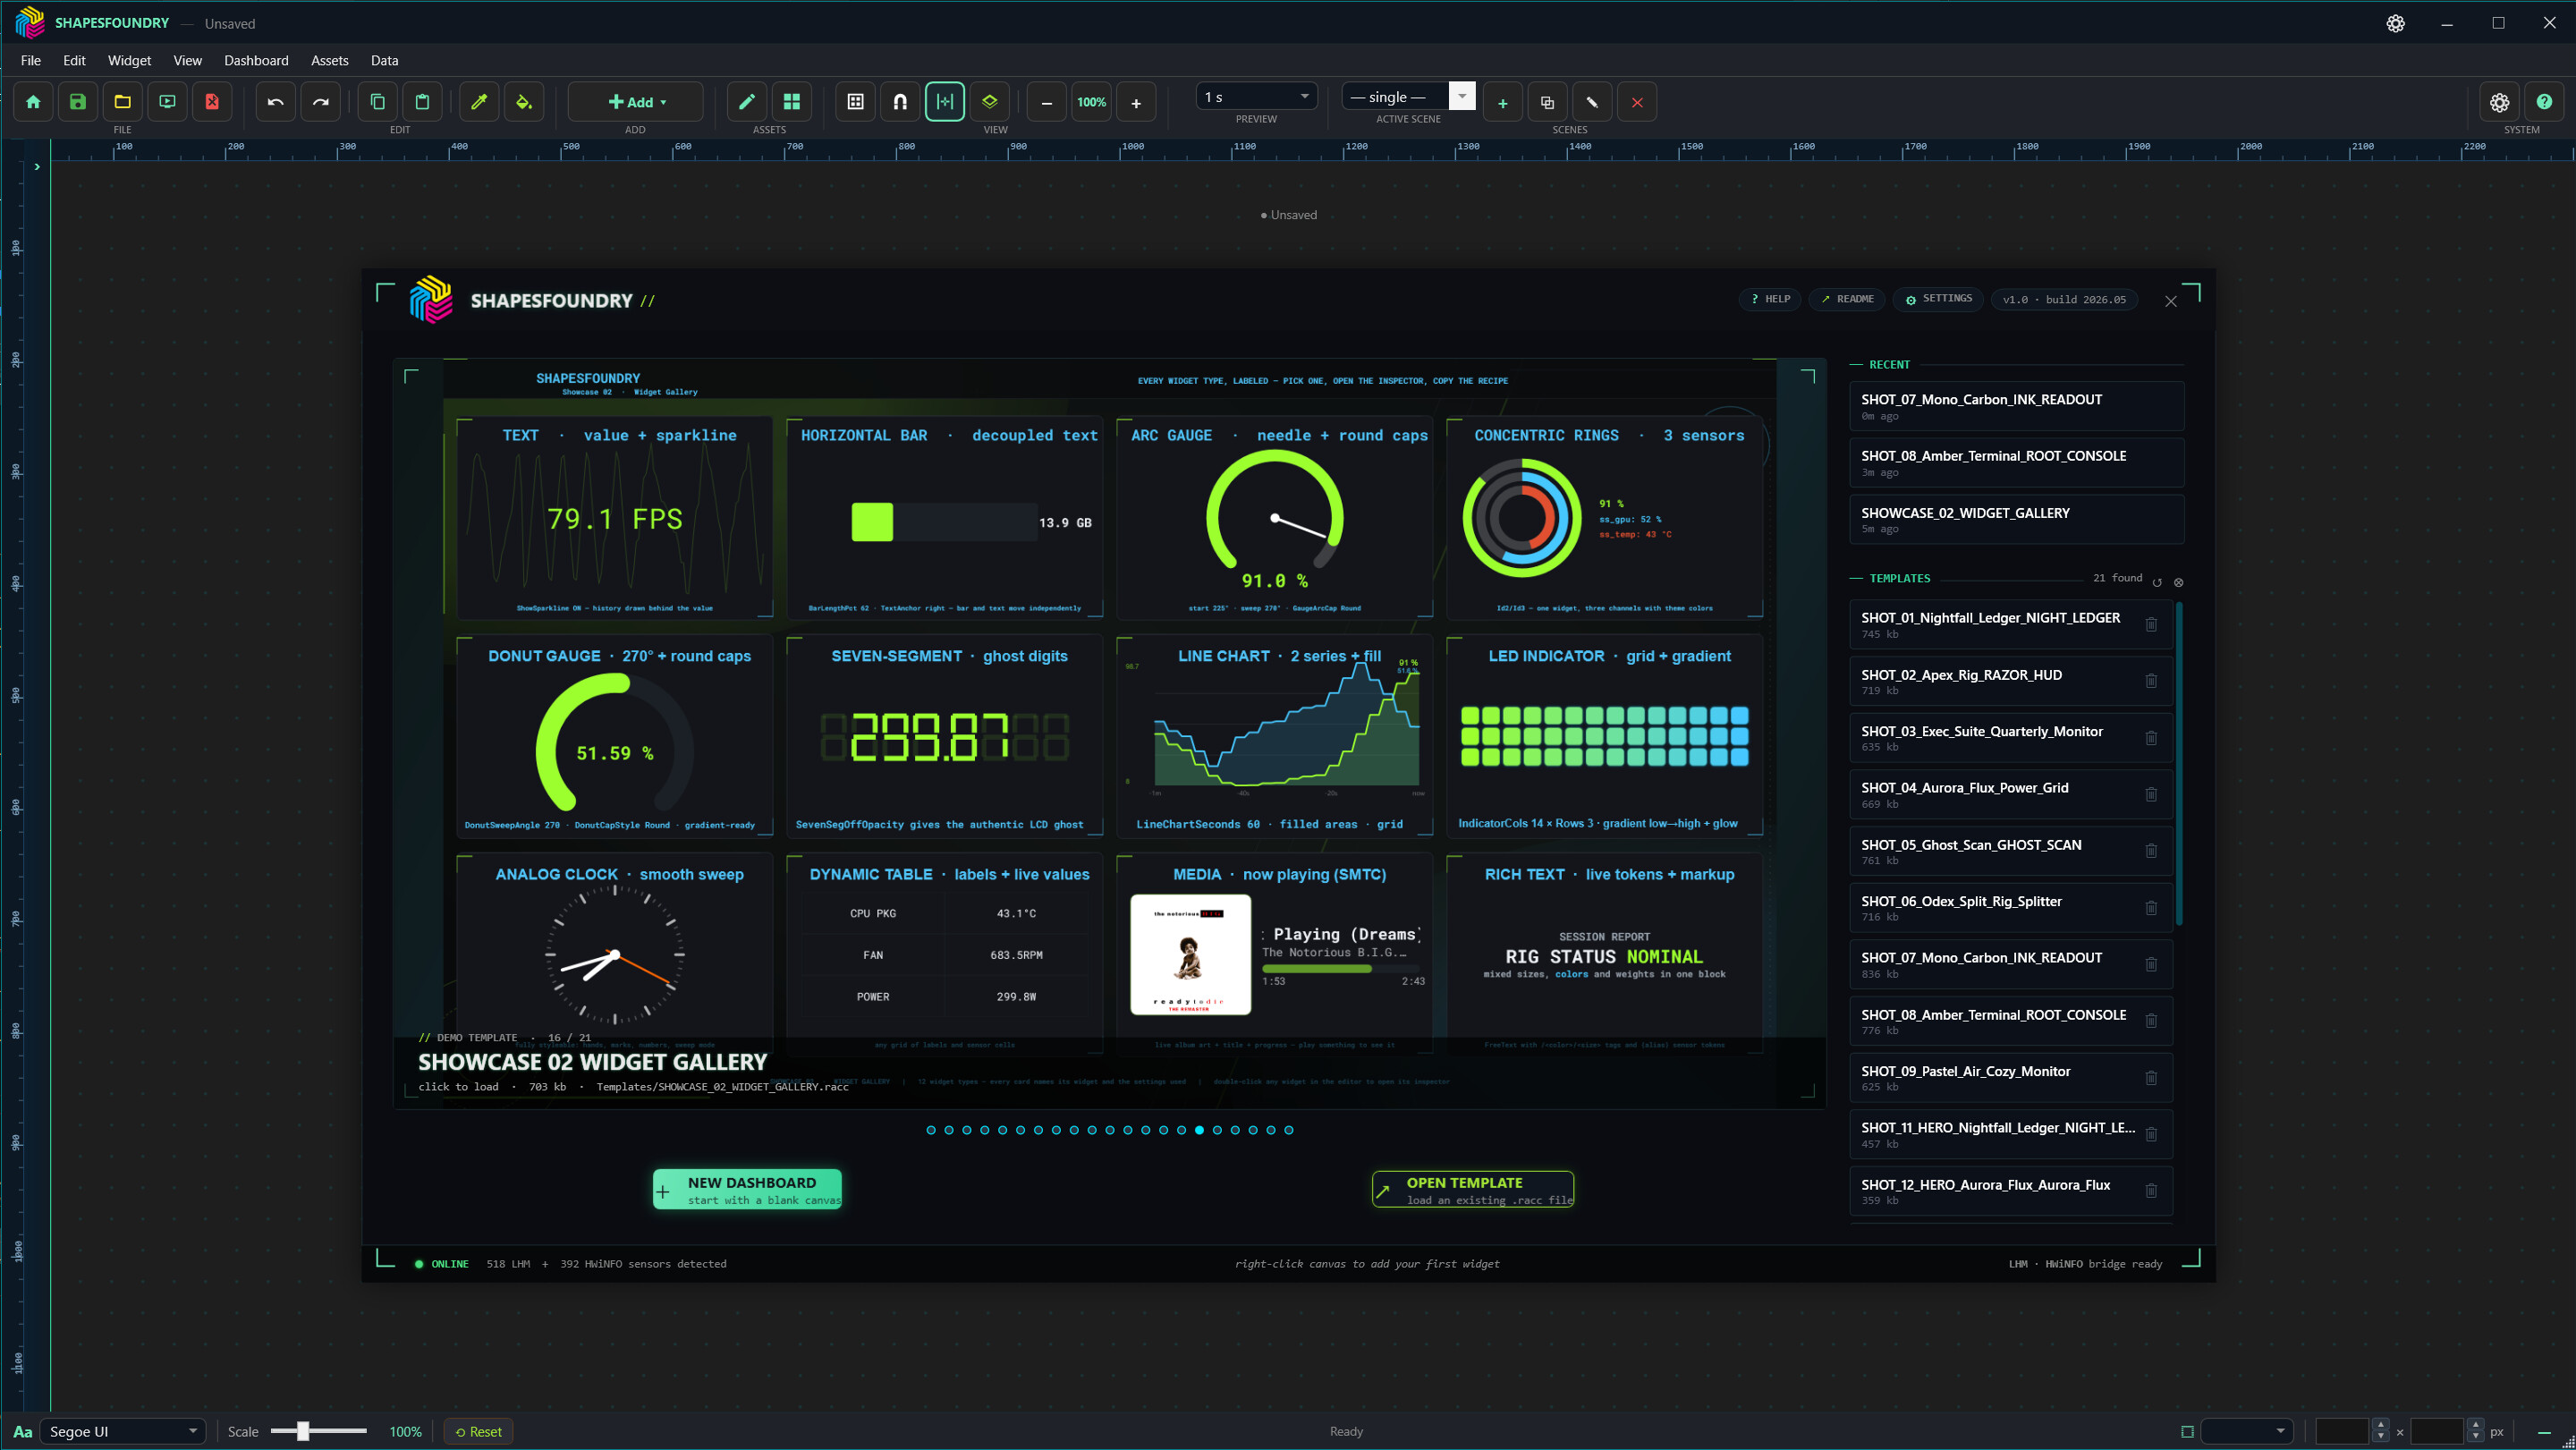Viewport: 2576px width, 1450px height.
Task: Reset the scale with Reset button
Action: point(479,1432)
